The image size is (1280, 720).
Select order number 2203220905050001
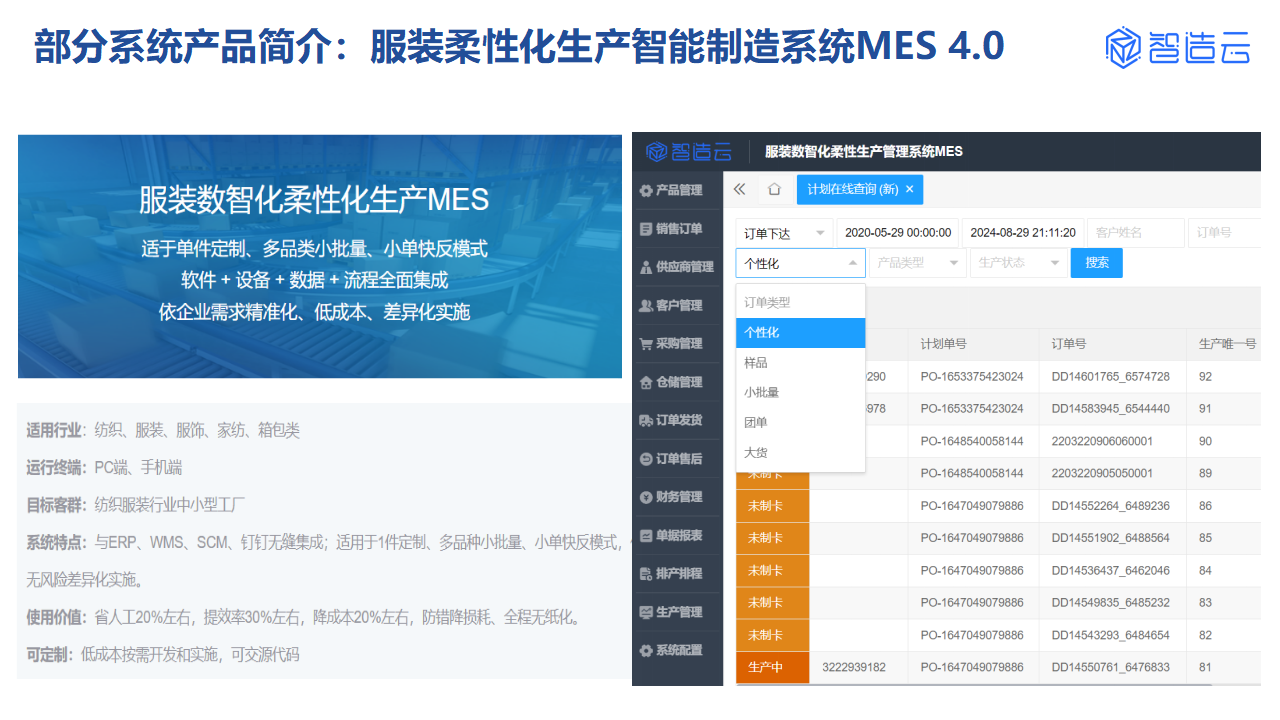[x=1102, y=473]
